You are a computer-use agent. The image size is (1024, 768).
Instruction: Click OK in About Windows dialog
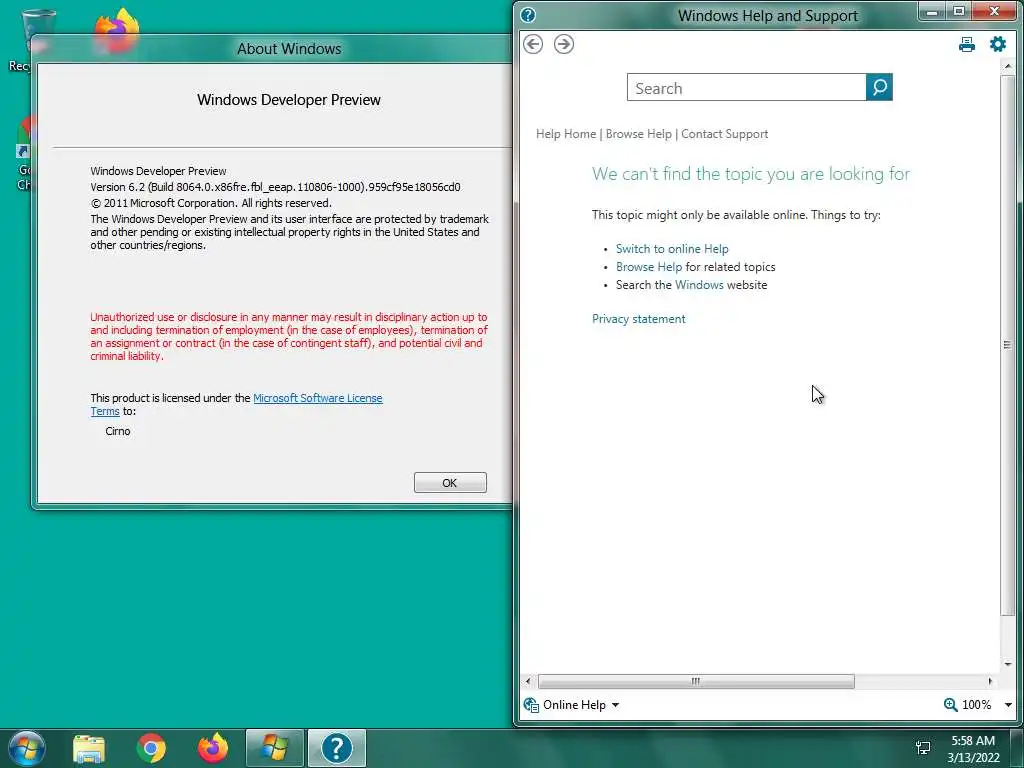coord(450,483)
